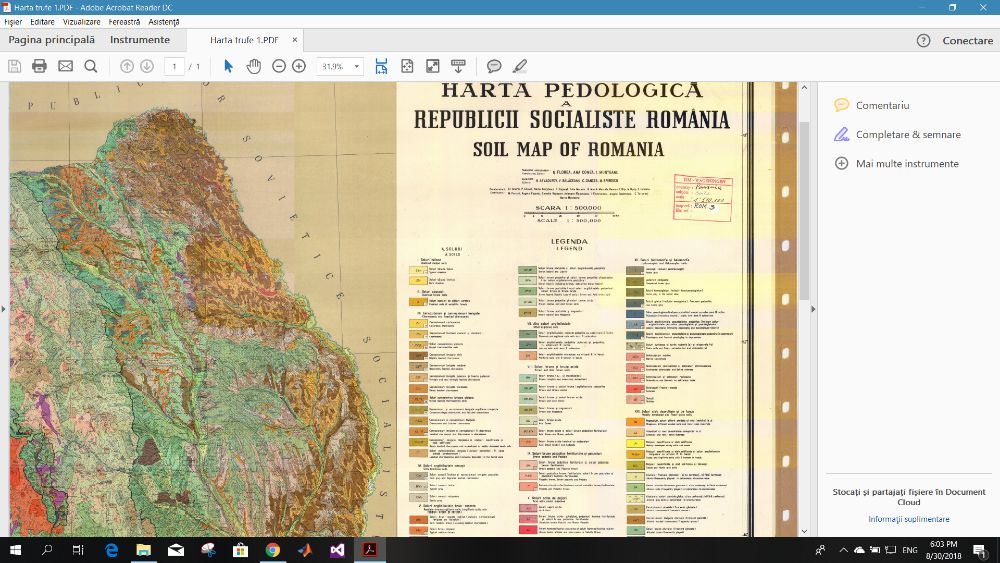Image resolution: width=1000 pixels, height=563 pixels.
Task: Open Task View on the taskbar
Action: coord(78,550)
